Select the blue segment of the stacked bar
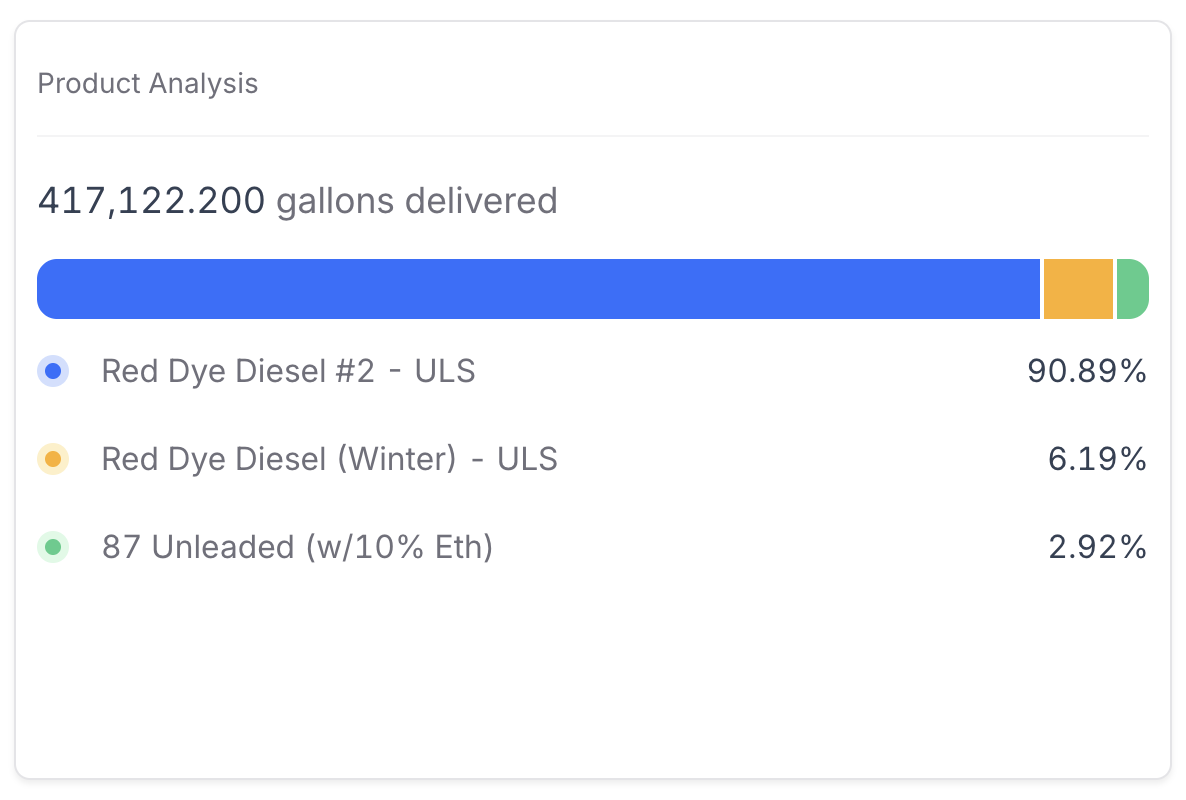This screenshot has width=1186, height=800. tap(539, 290)
